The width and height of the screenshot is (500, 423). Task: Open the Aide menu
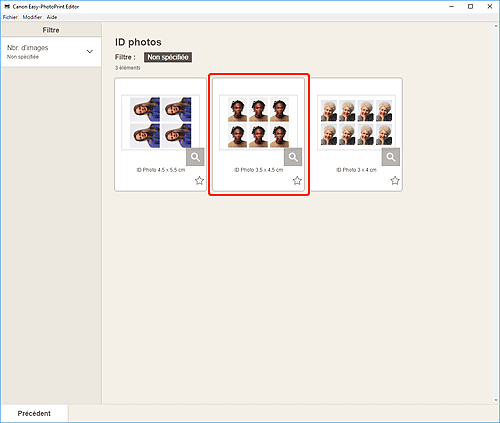[x=52, y=17]
